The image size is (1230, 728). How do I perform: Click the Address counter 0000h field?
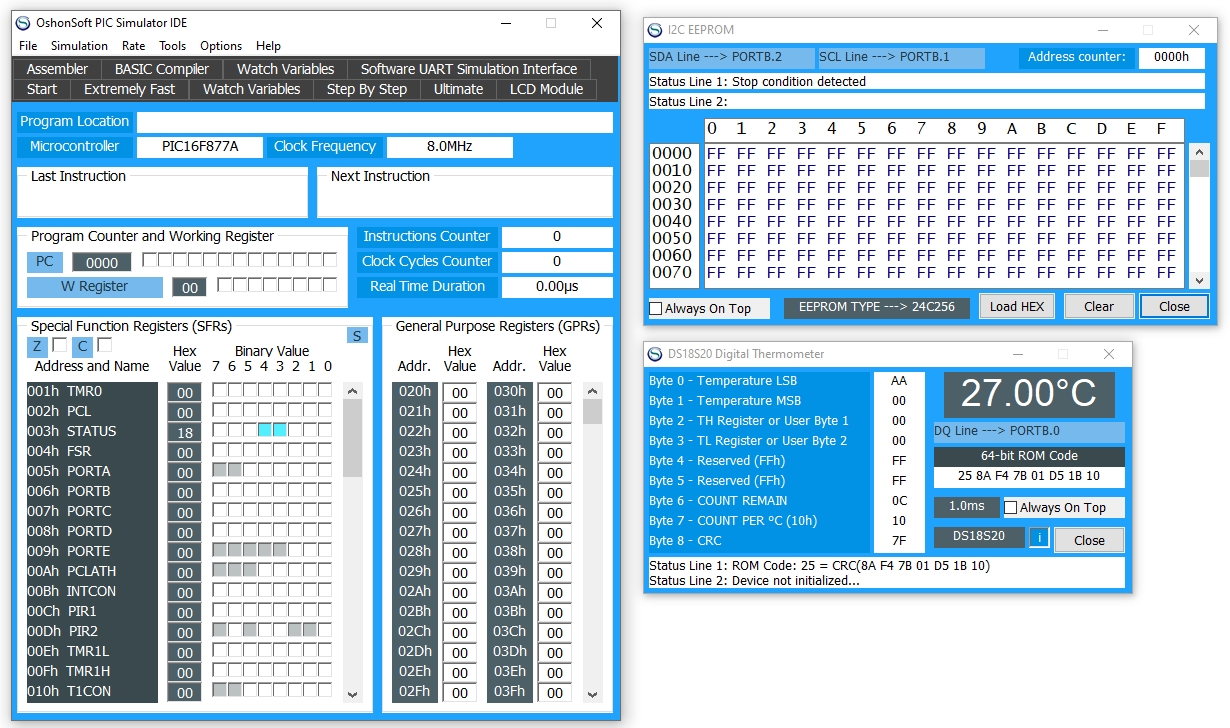click(1171, 58)
